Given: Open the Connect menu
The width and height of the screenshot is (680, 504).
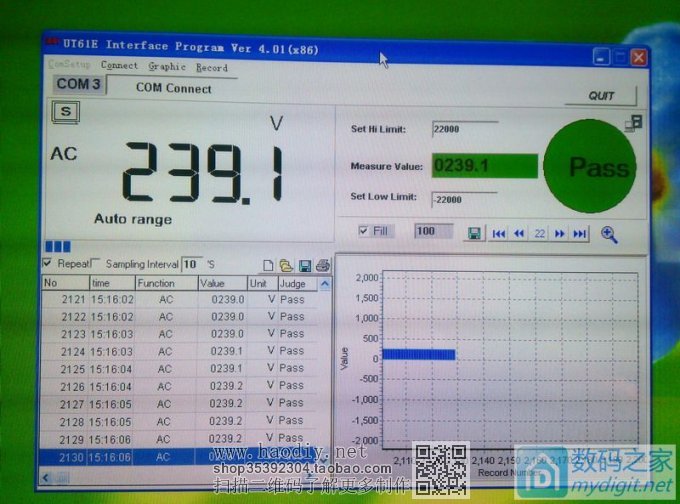Looking at the screenshot, I should point(119,66).
